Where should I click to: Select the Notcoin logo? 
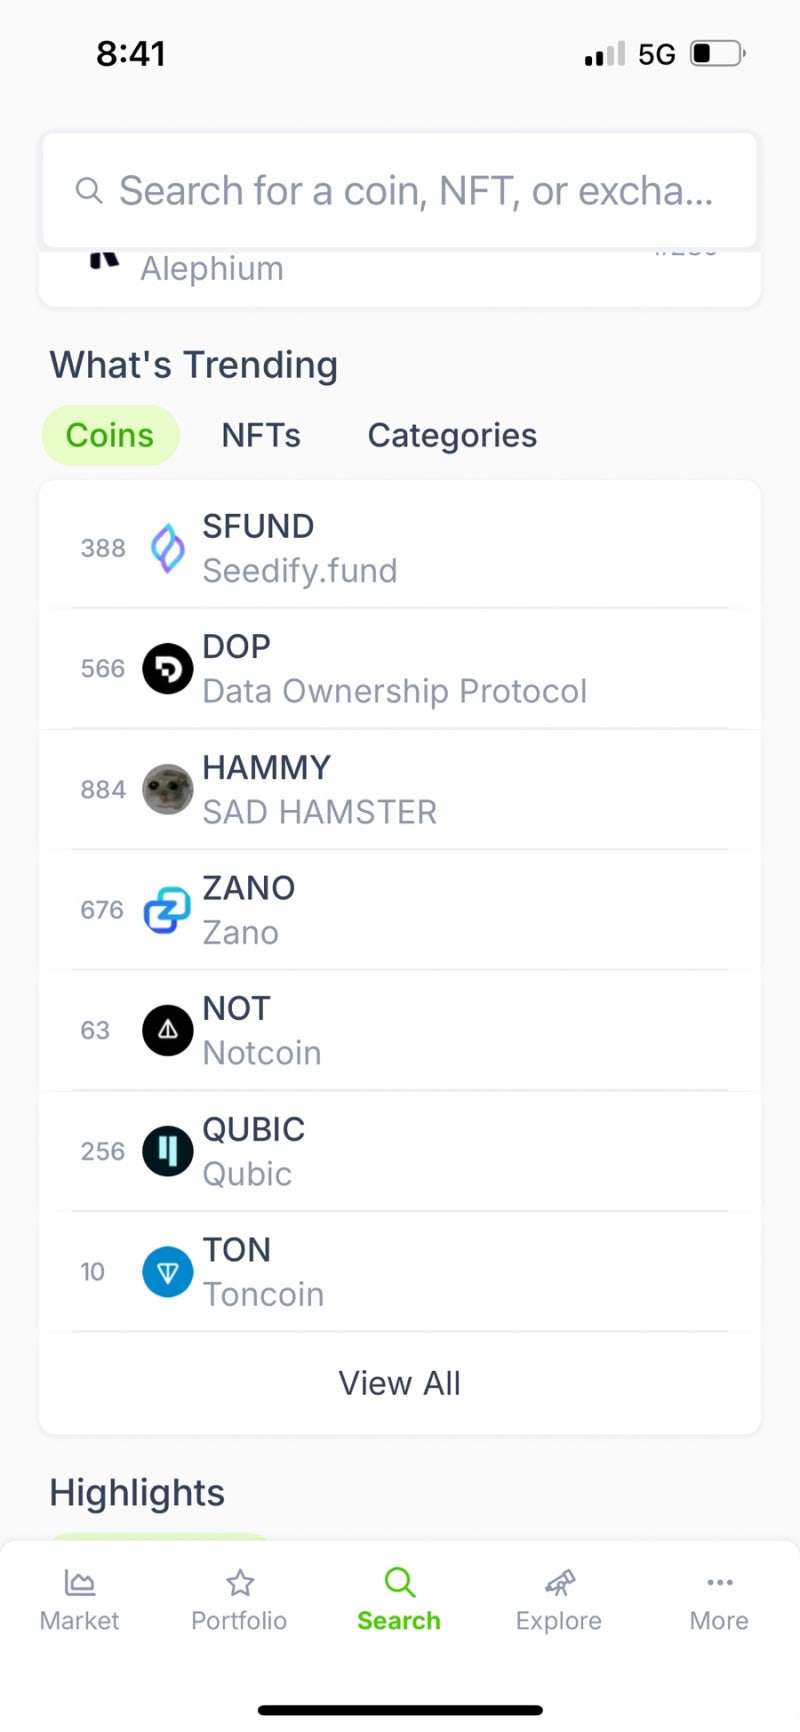click(x=167, y=1030)
